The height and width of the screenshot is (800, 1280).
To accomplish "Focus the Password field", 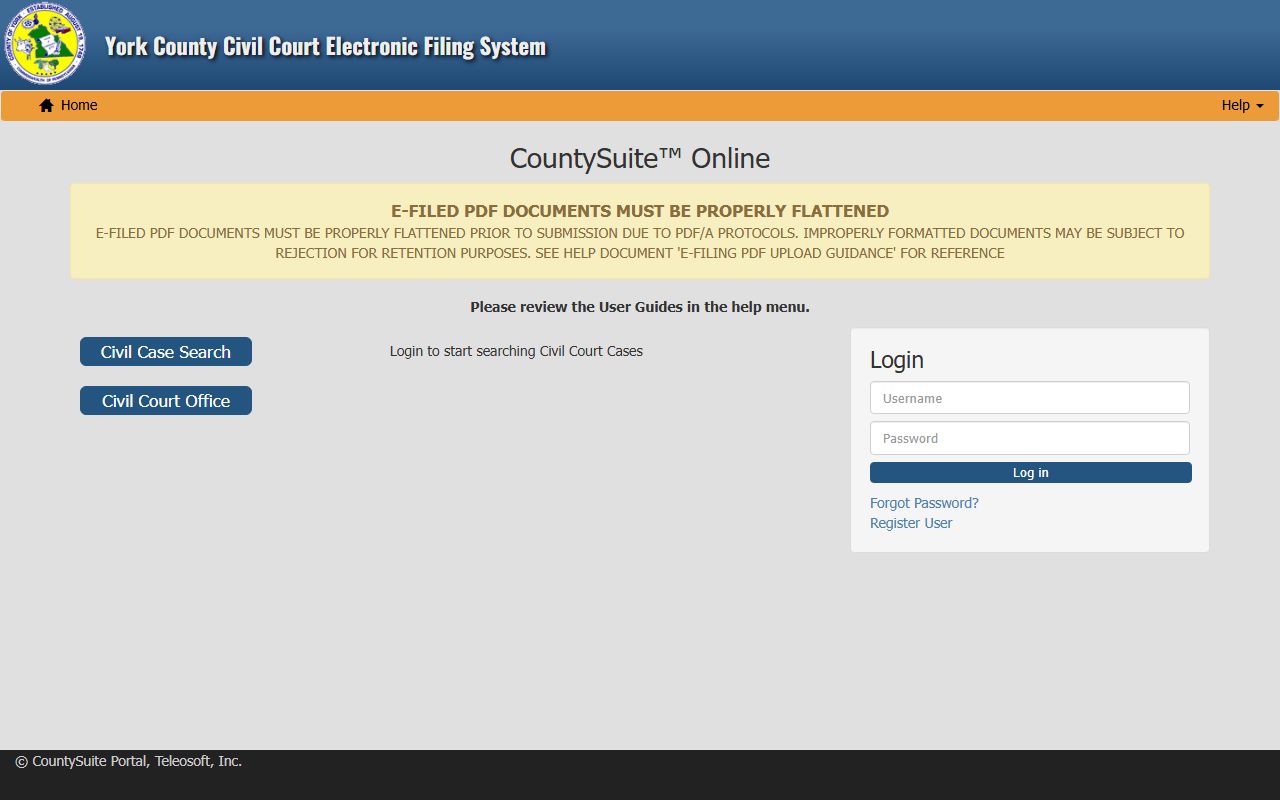I will point(1030,438).
